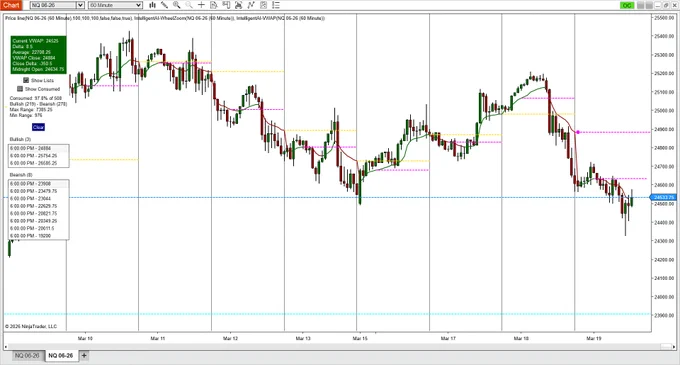Select the drawing tools pencil icon
The height and width of the screenshot is (365, 680).
(x=164, y=5)
